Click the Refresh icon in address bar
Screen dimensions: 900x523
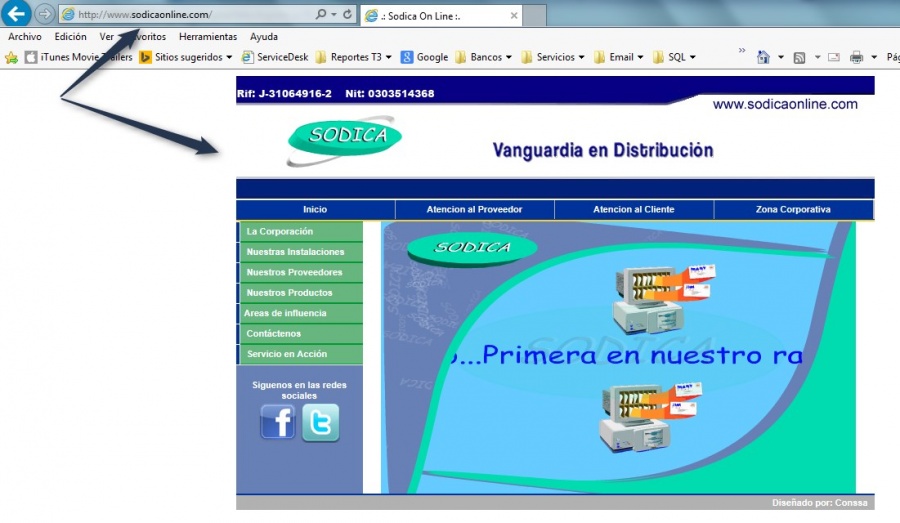click(x=347, y=14)
